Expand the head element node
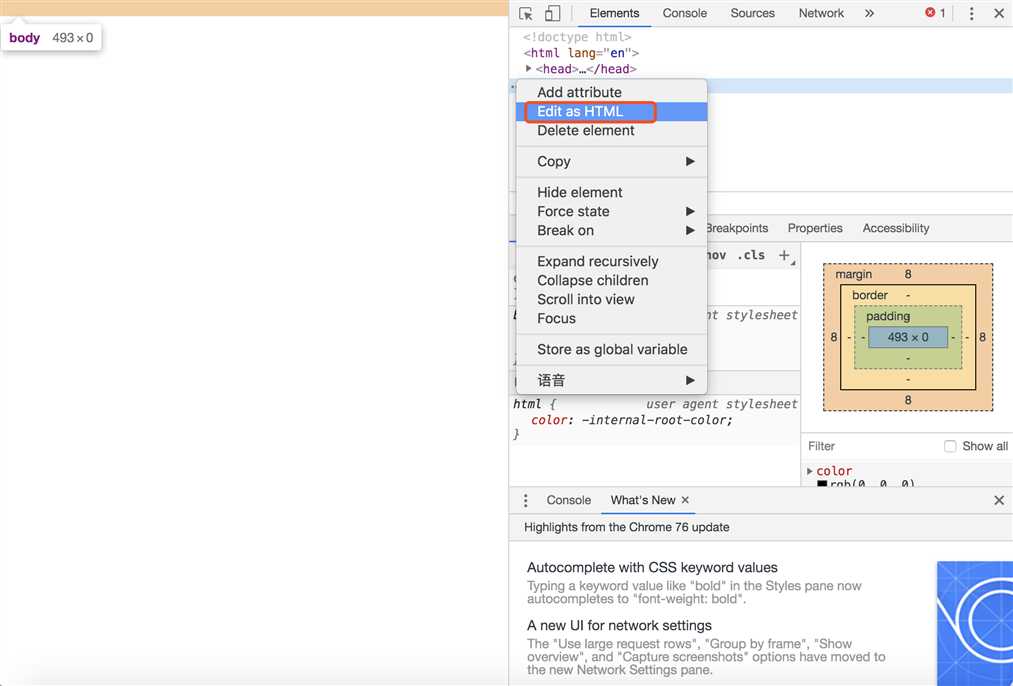1013x686 pixels. tap(528, 68)
